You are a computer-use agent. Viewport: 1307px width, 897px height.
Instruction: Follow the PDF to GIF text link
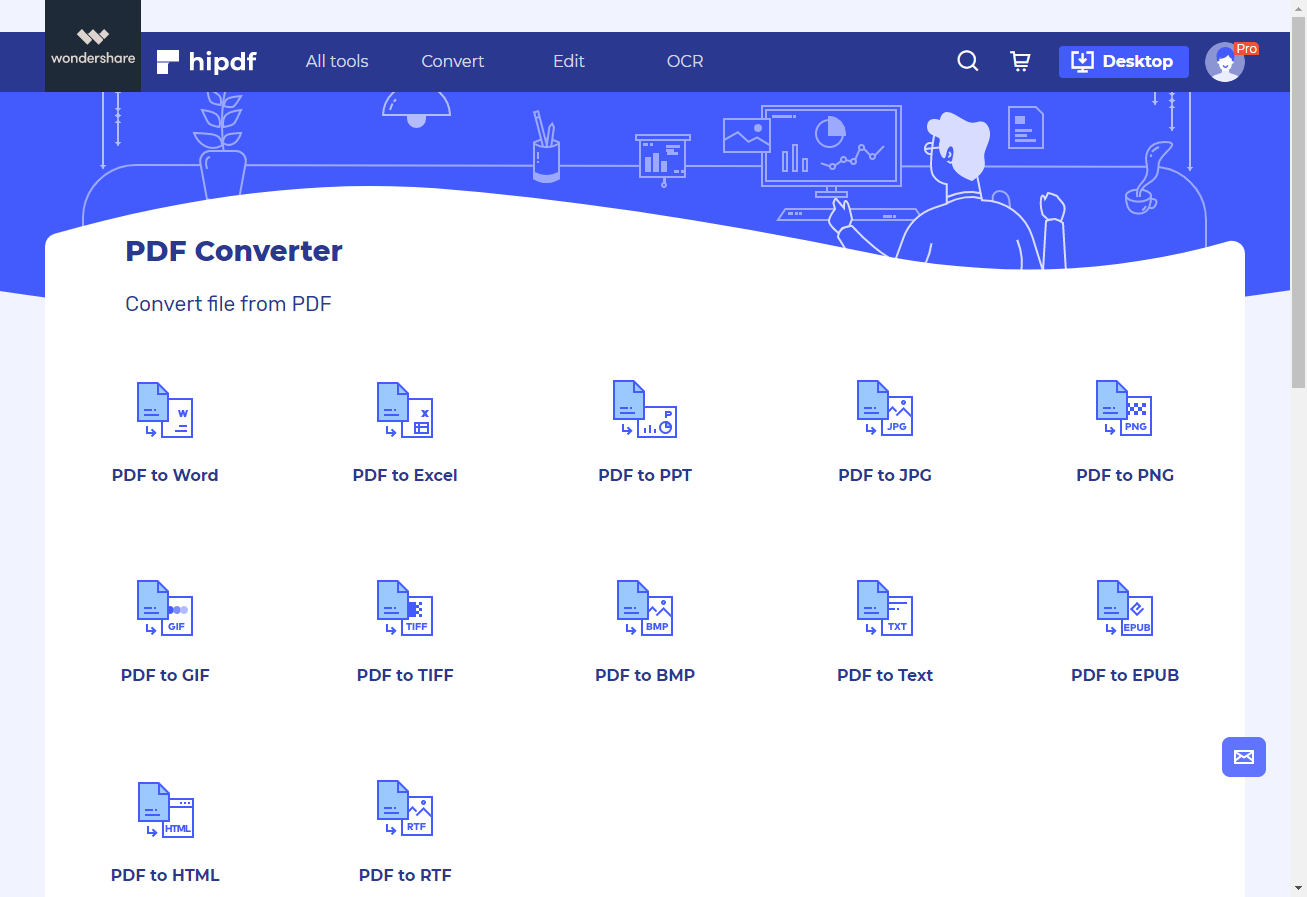coord(165,675)
